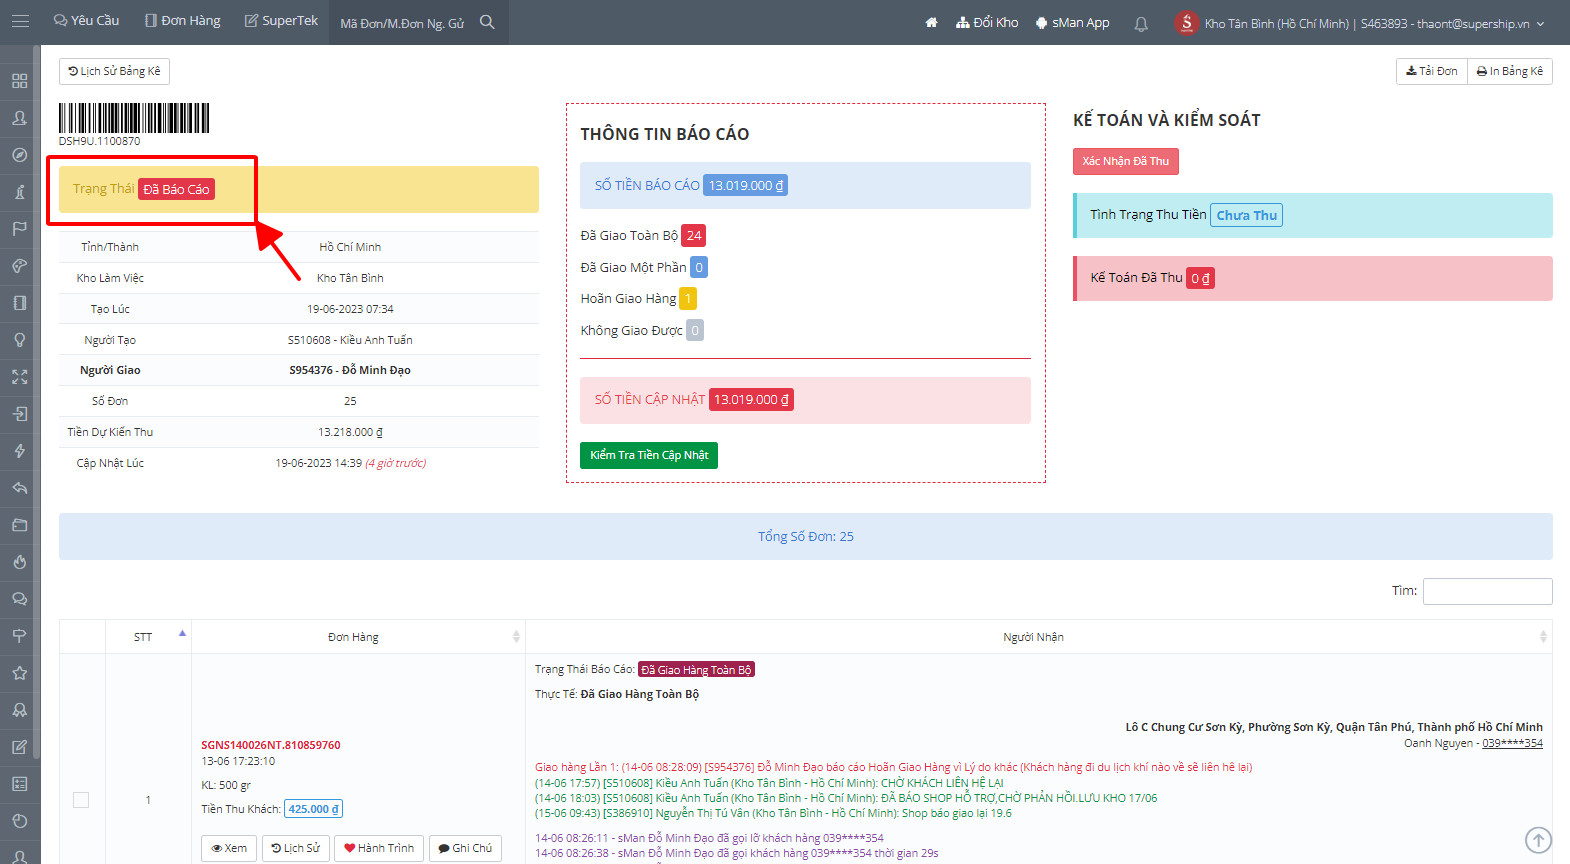The height and width of the screenshot is (864, 1570).
Task: Click the award badge icon in sidebar
Action: [x=19, y=710]
